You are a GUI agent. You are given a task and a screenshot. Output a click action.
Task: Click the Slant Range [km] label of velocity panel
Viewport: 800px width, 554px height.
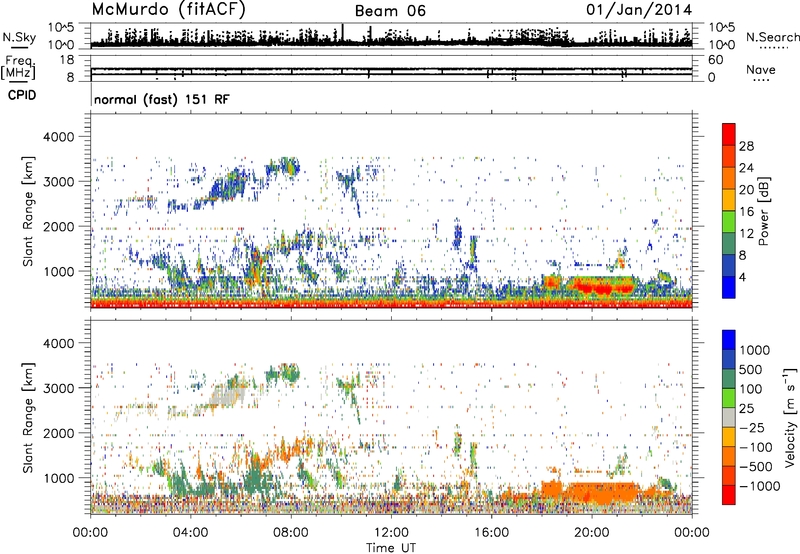[28, 418]
